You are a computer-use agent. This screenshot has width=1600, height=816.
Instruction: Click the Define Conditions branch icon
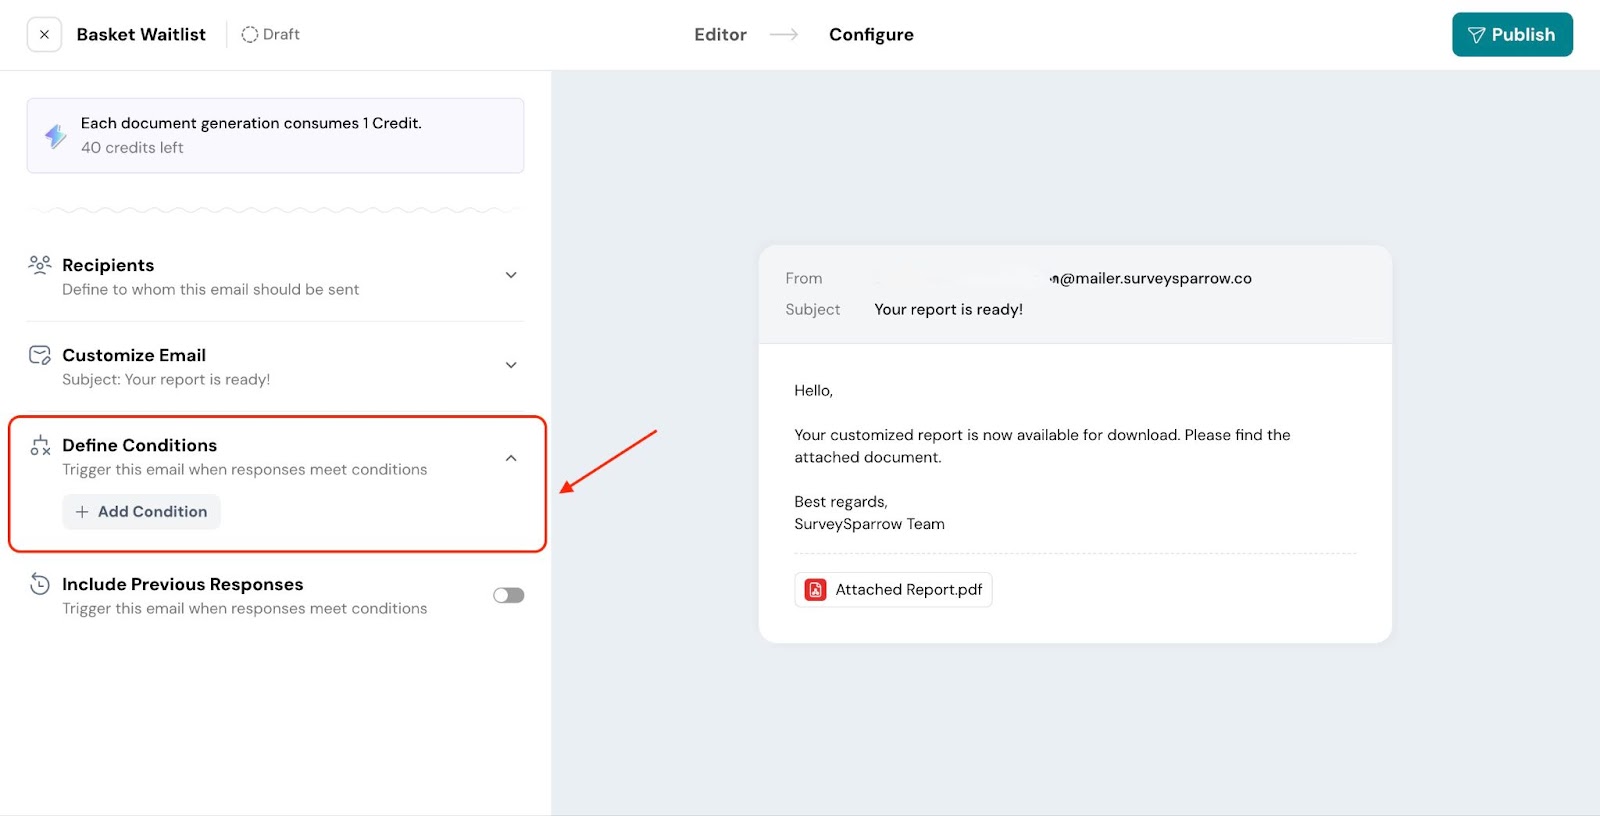[40, 446]
